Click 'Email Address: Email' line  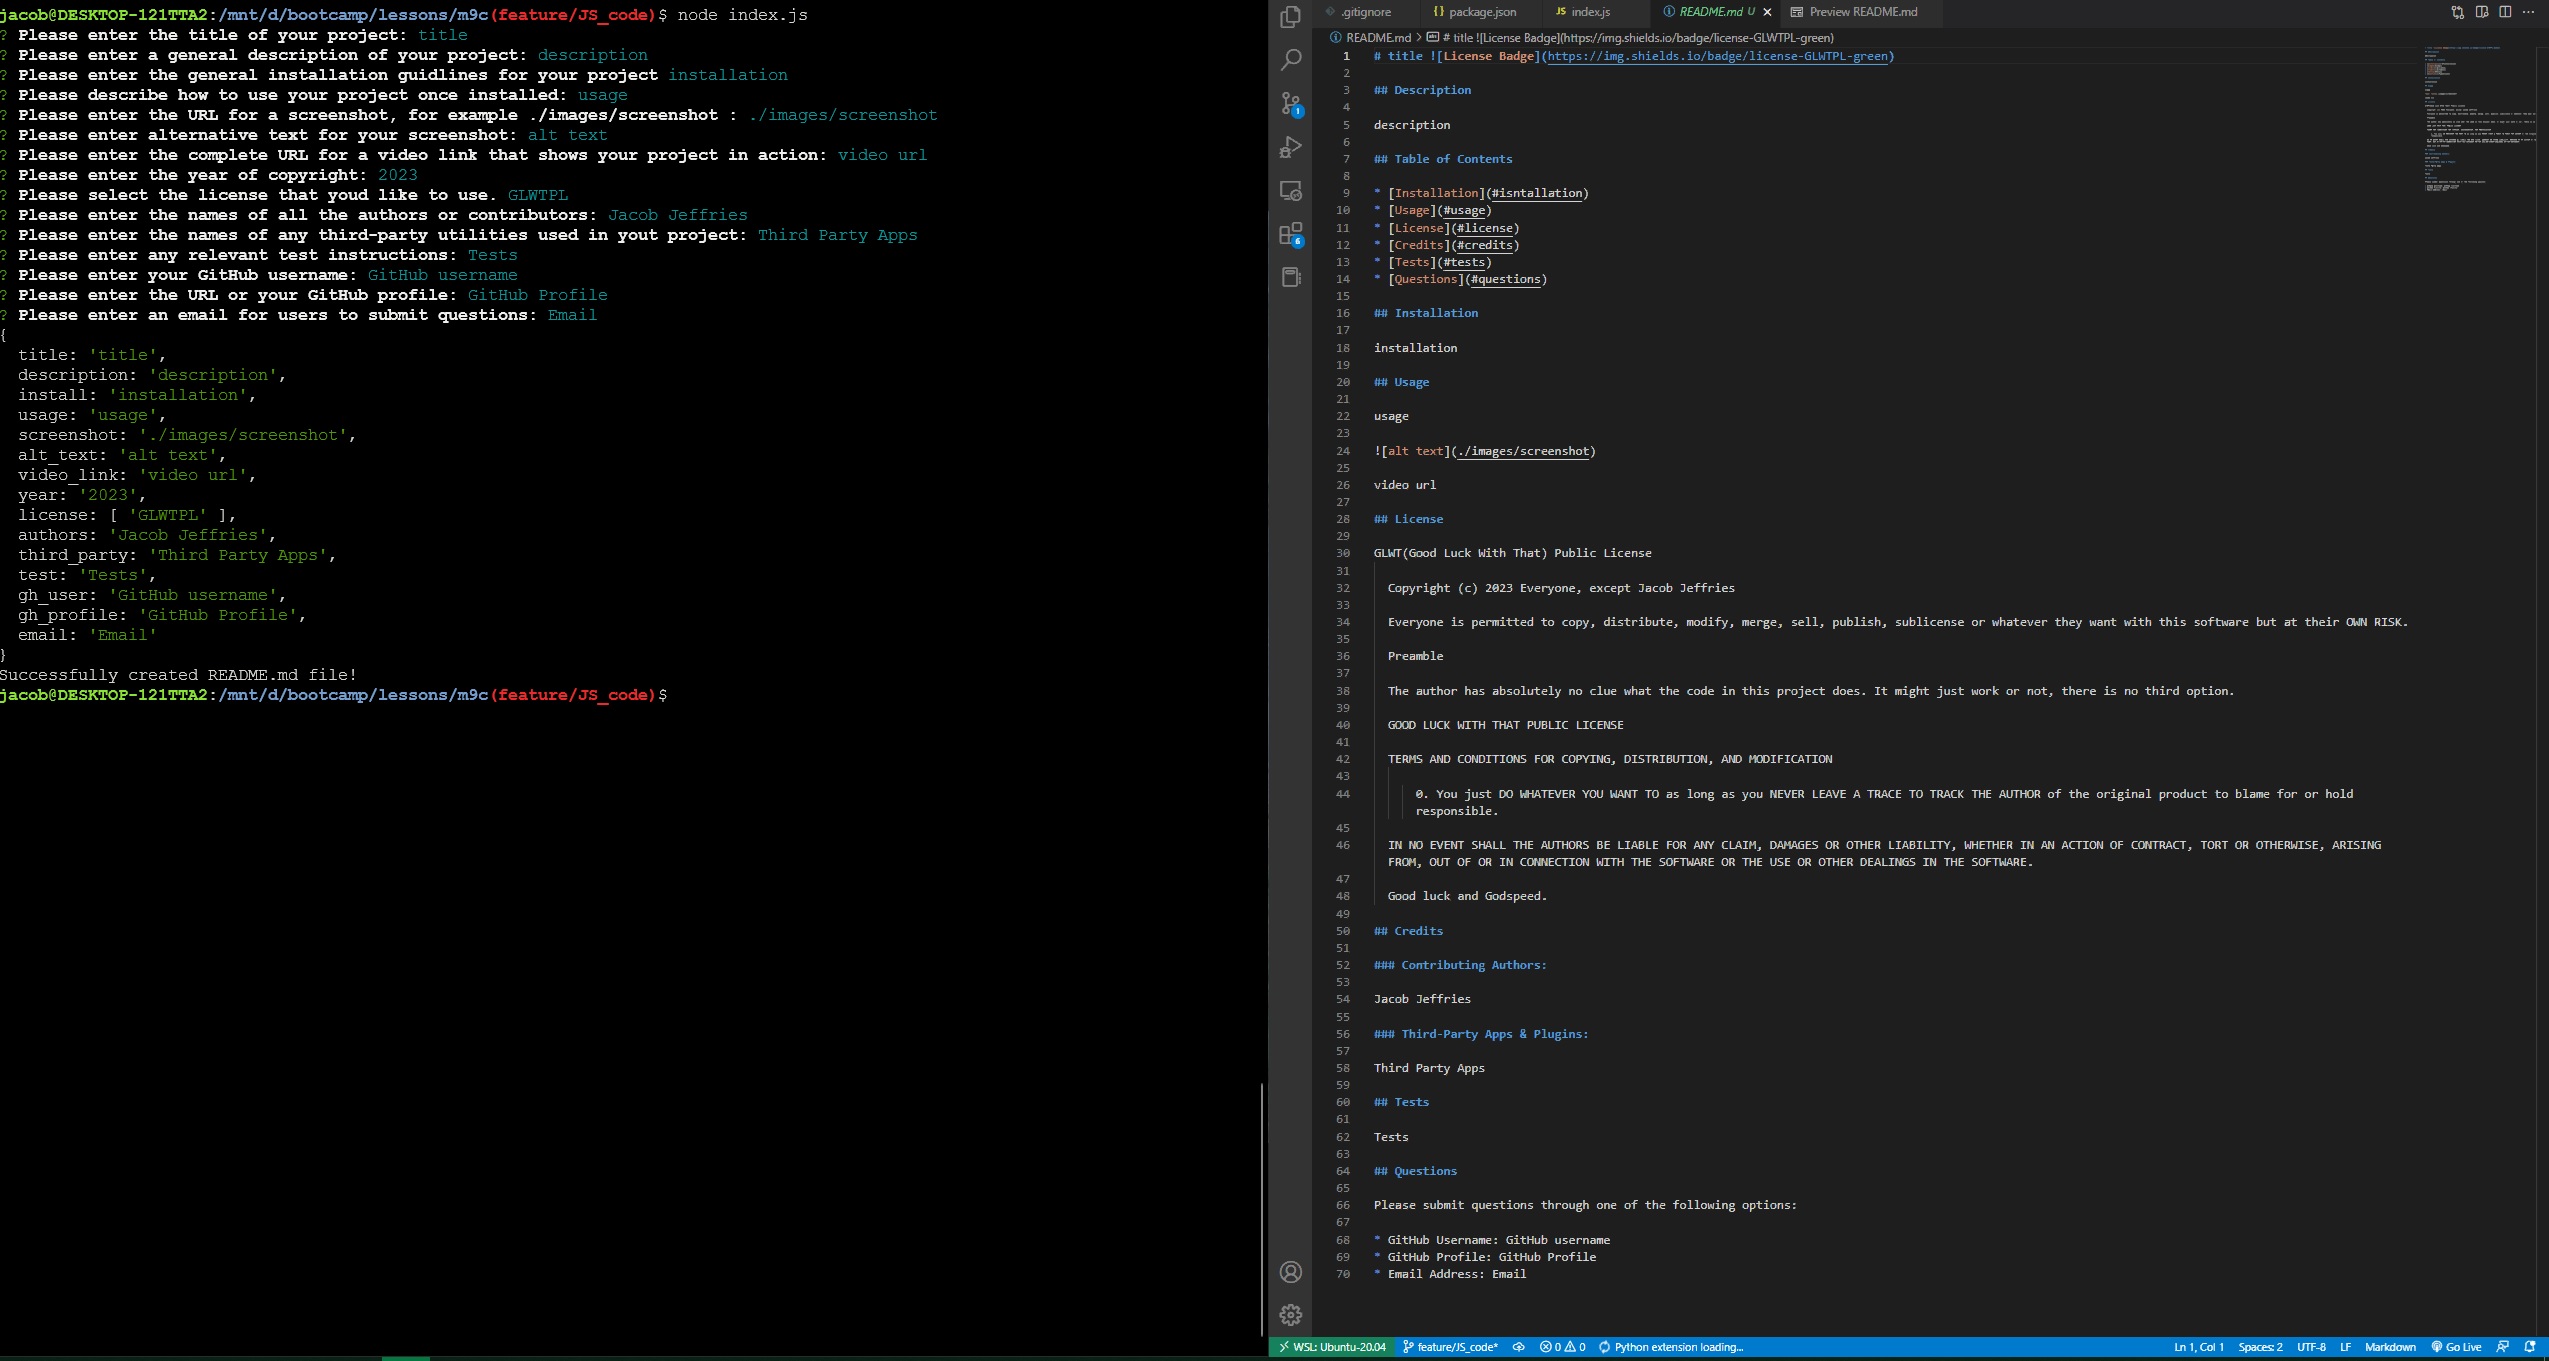pos(1450,1274)
